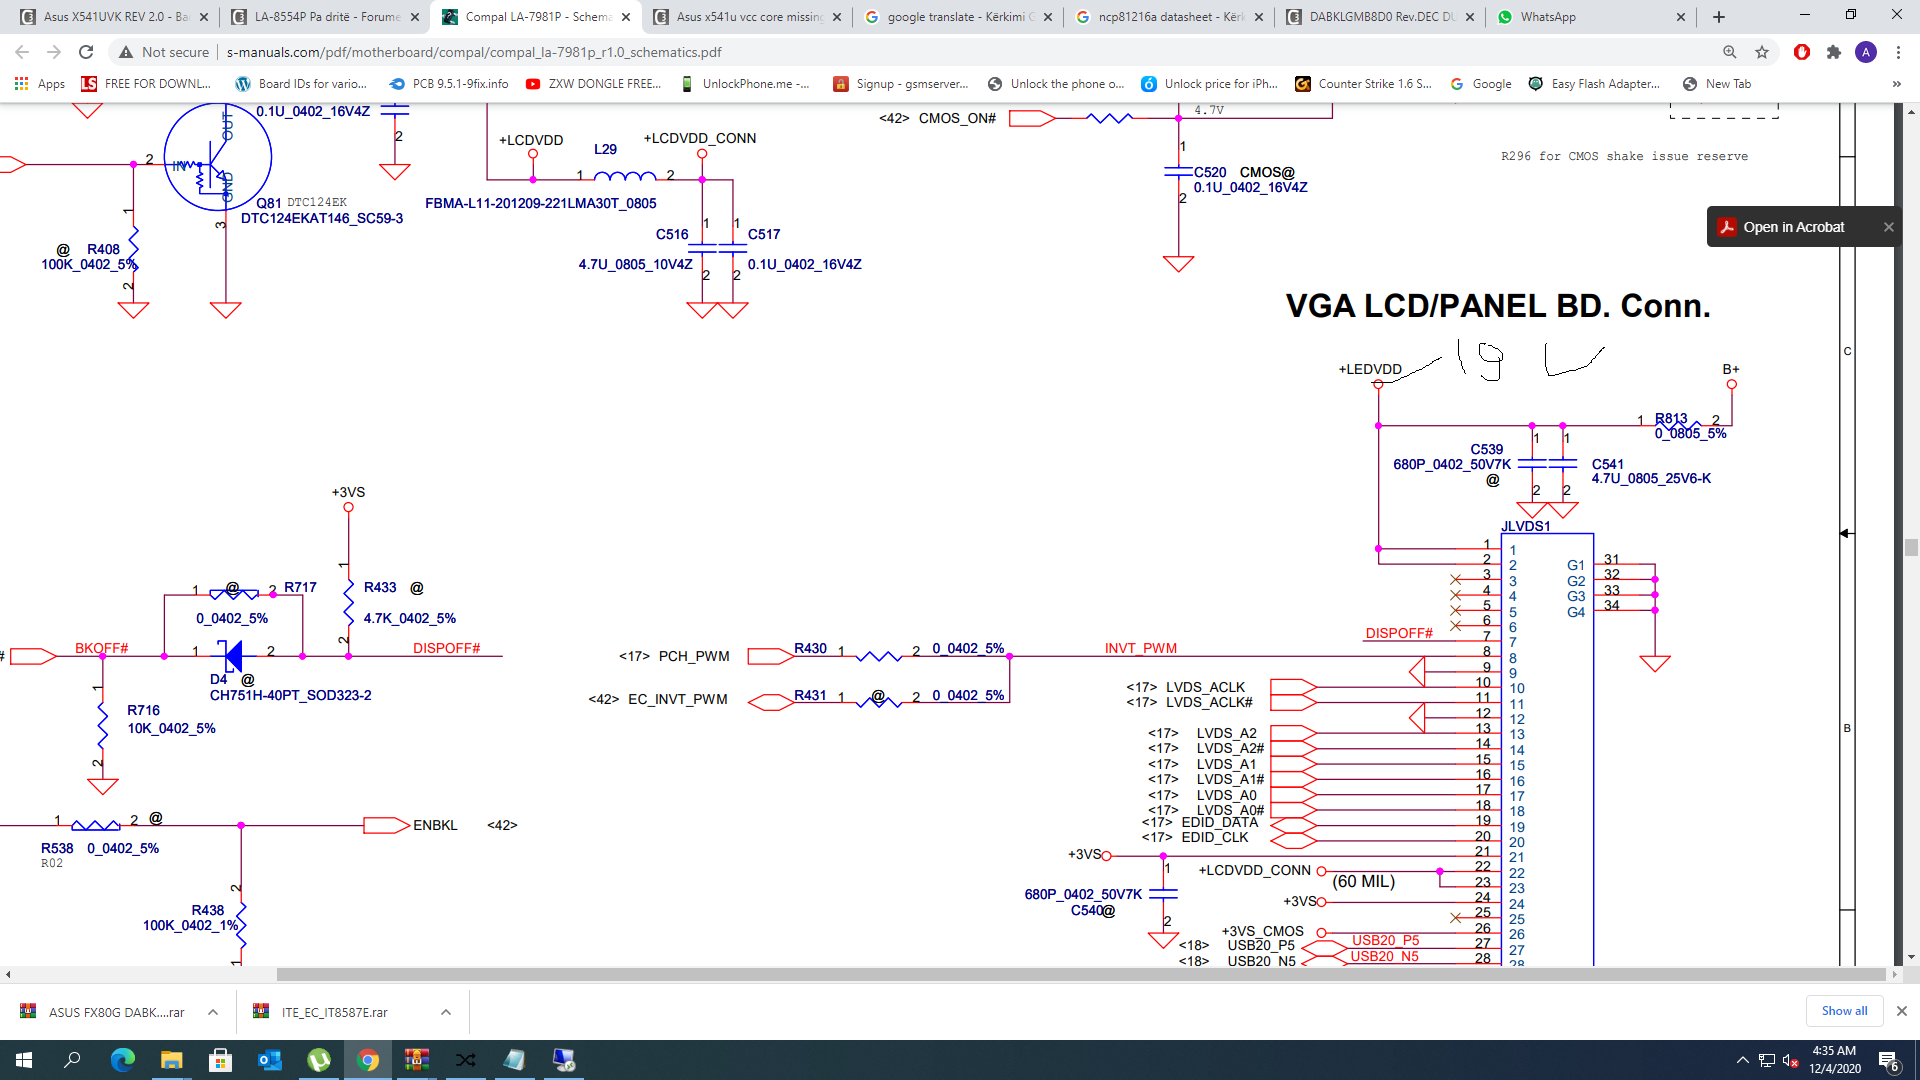
Task: Show hidden system tray icons
Action: point(1743,1060)
